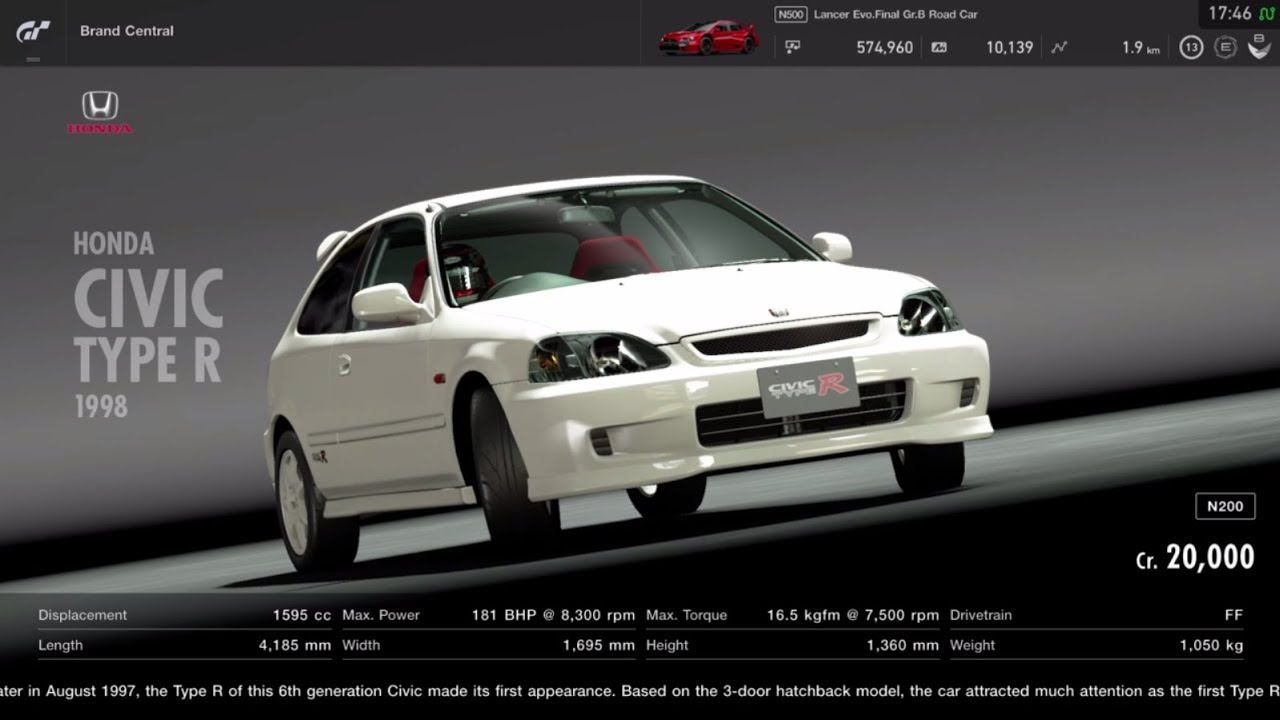
Task: Click the HONDA manufacturer title text
Action: click(x=113, y=243)
